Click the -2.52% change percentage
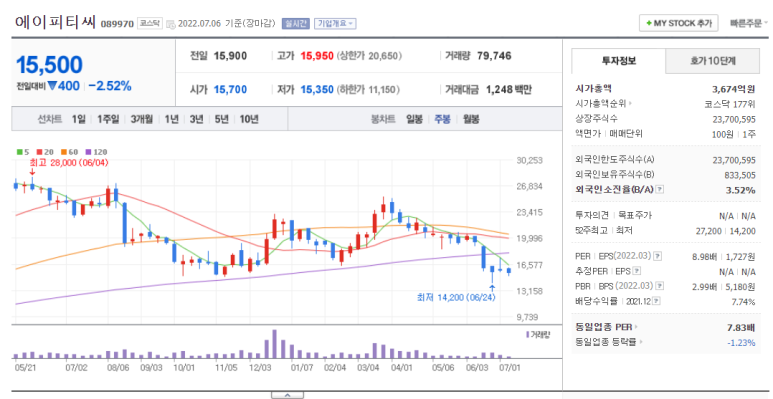The height and width of the screenshot is (399, 773). [110, 86]
